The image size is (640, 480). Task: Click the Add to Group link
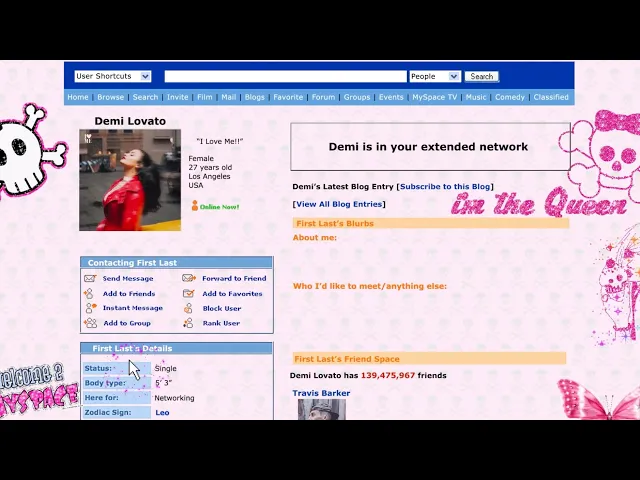click(127, 323)
